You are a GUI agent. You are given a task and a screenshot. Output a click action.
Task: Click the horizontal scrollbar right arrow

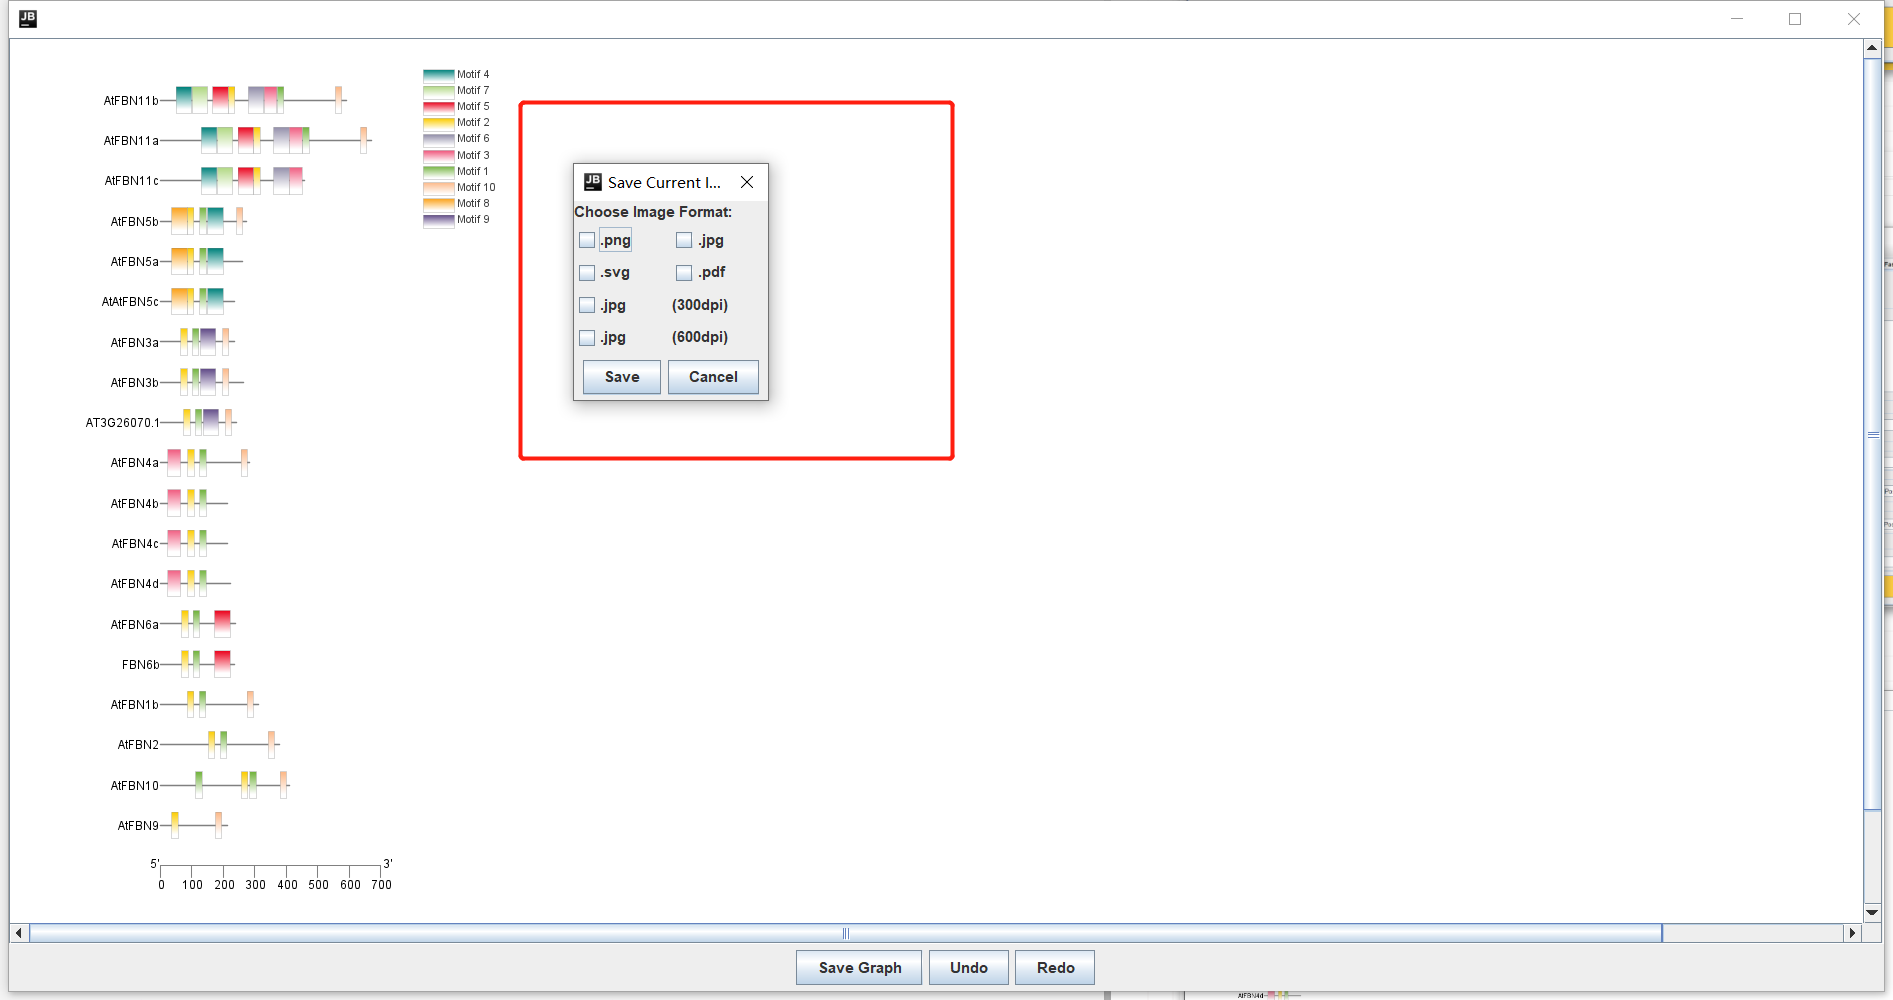pyautogui.click(x=1852, y=933)
